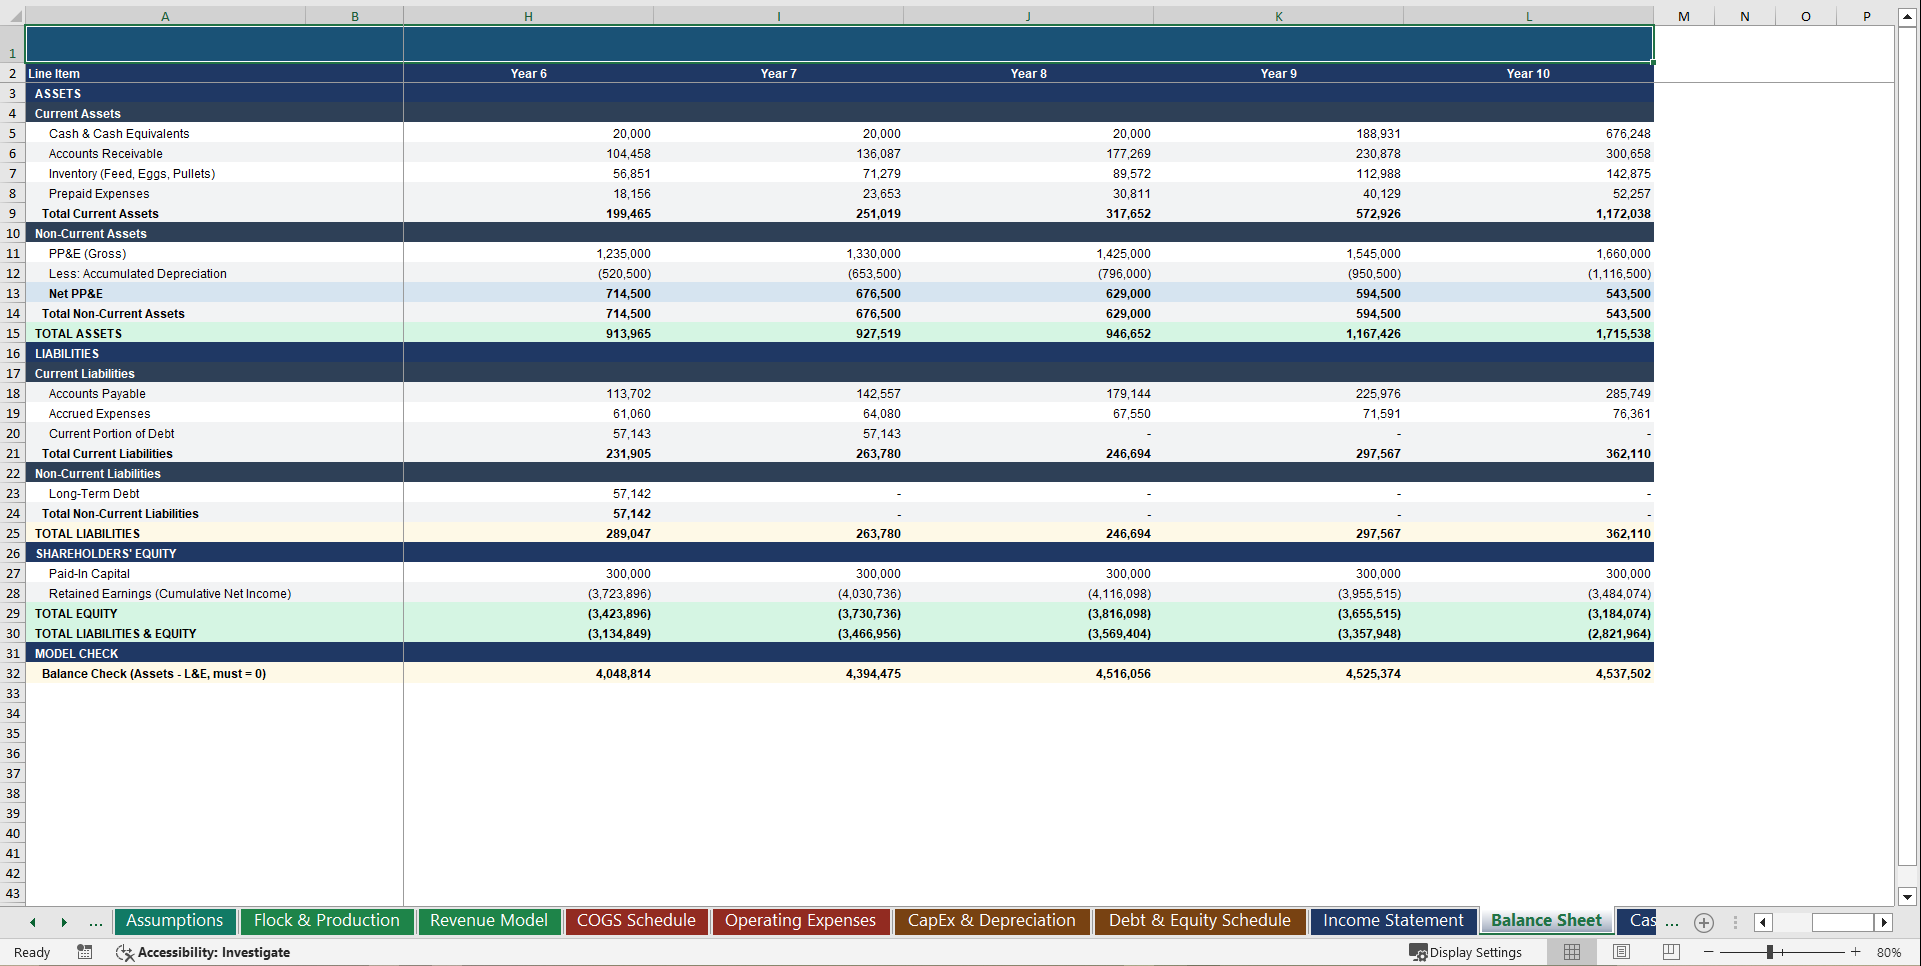This screenshot has height=966, width=1921.
Task: Click the zoom slider handle
Action: coord(1770,952)
